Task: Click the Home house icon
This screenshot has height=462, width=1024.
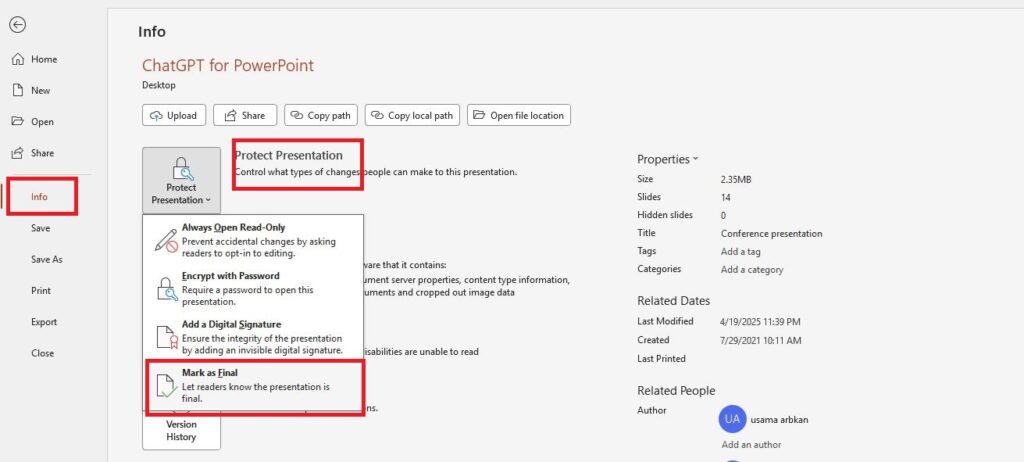Action: tap(18, 59)
